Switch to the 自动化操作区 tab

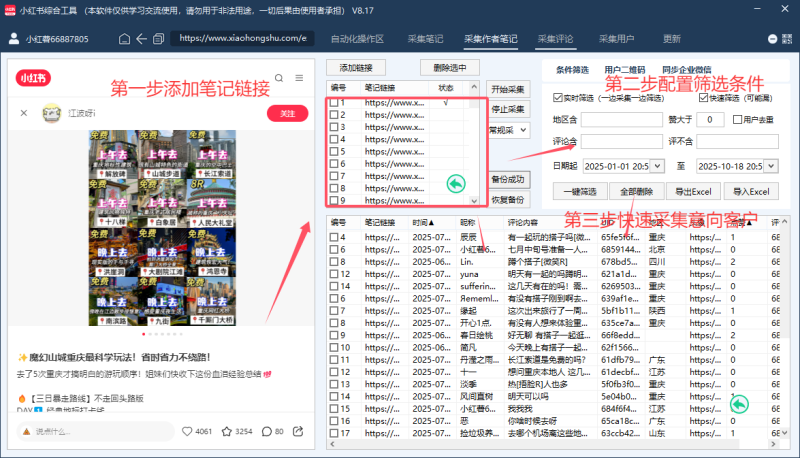pos(357,39)
